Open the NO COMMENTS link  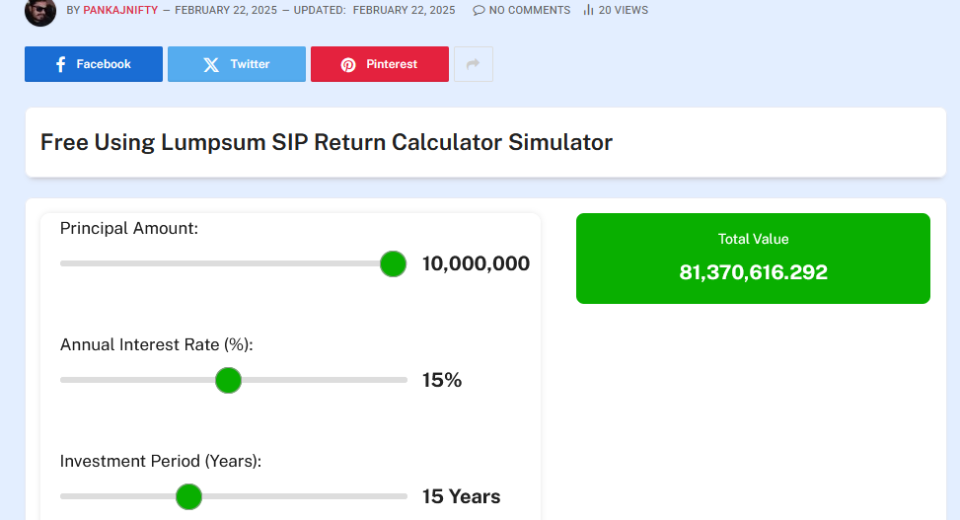(529, 10)
